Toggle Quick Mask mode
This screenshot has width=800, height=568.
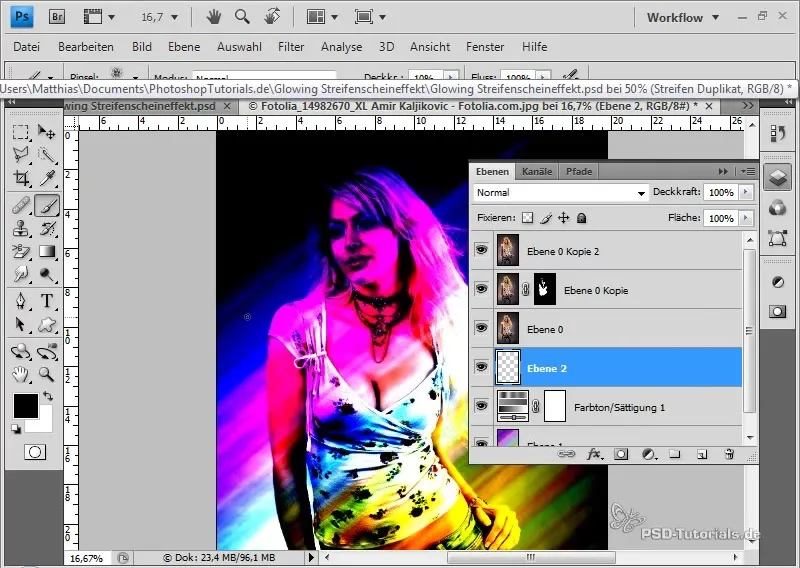(x=35, y=452)
